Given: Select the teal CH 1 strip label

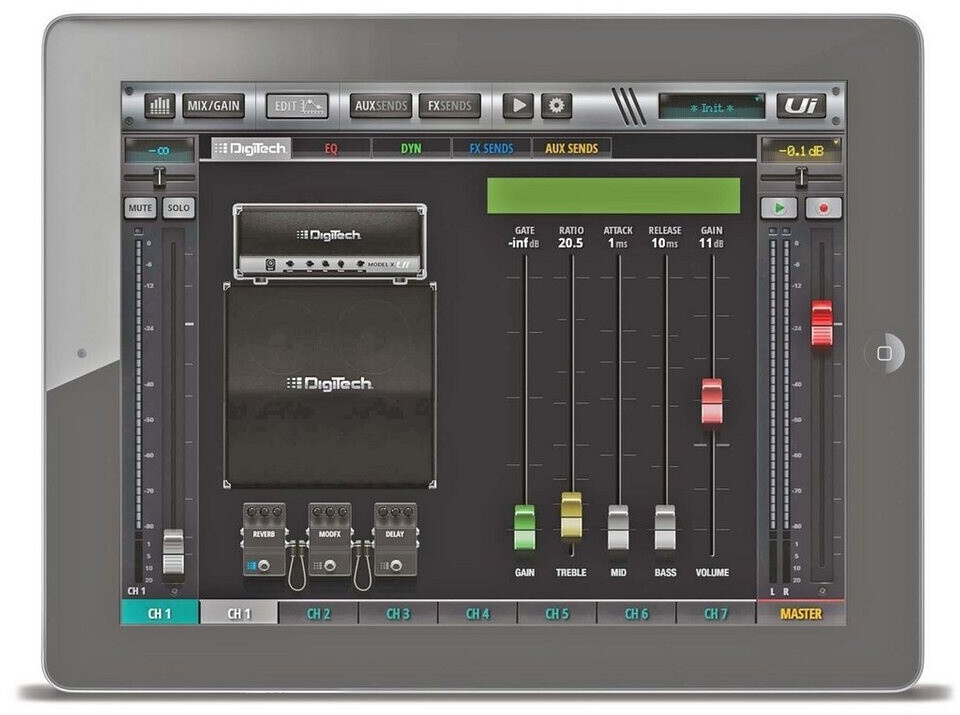Looking at the screenshot, I should [x=159, y=613].
